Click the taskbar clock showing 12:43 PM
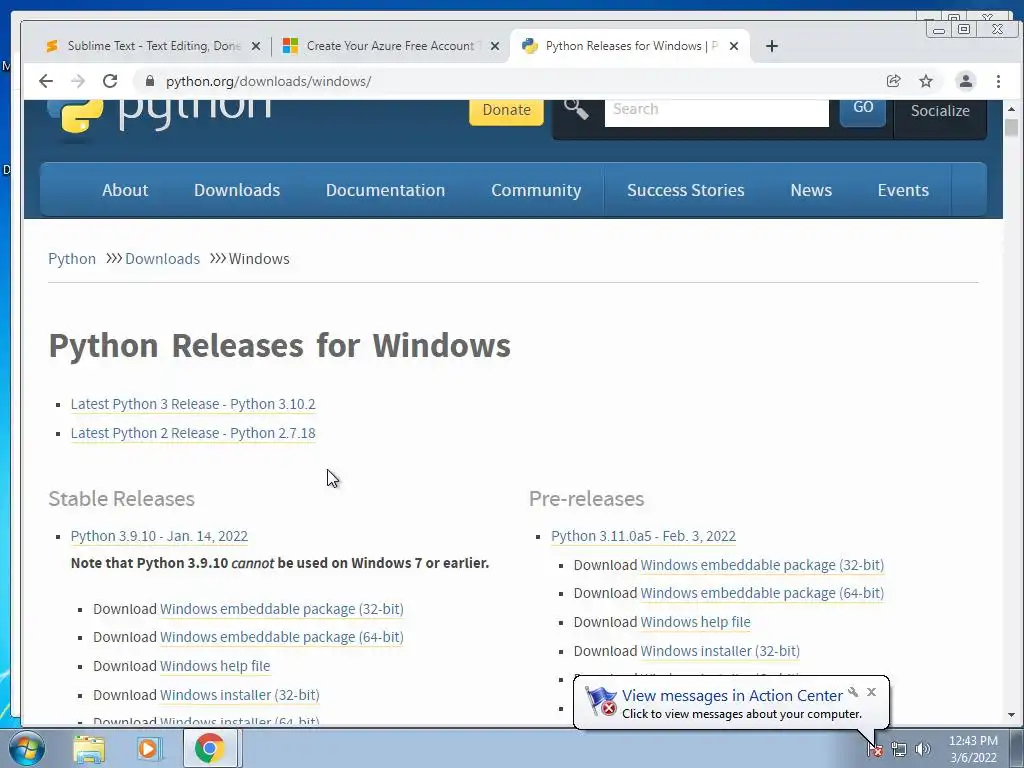 click(973, 749)
